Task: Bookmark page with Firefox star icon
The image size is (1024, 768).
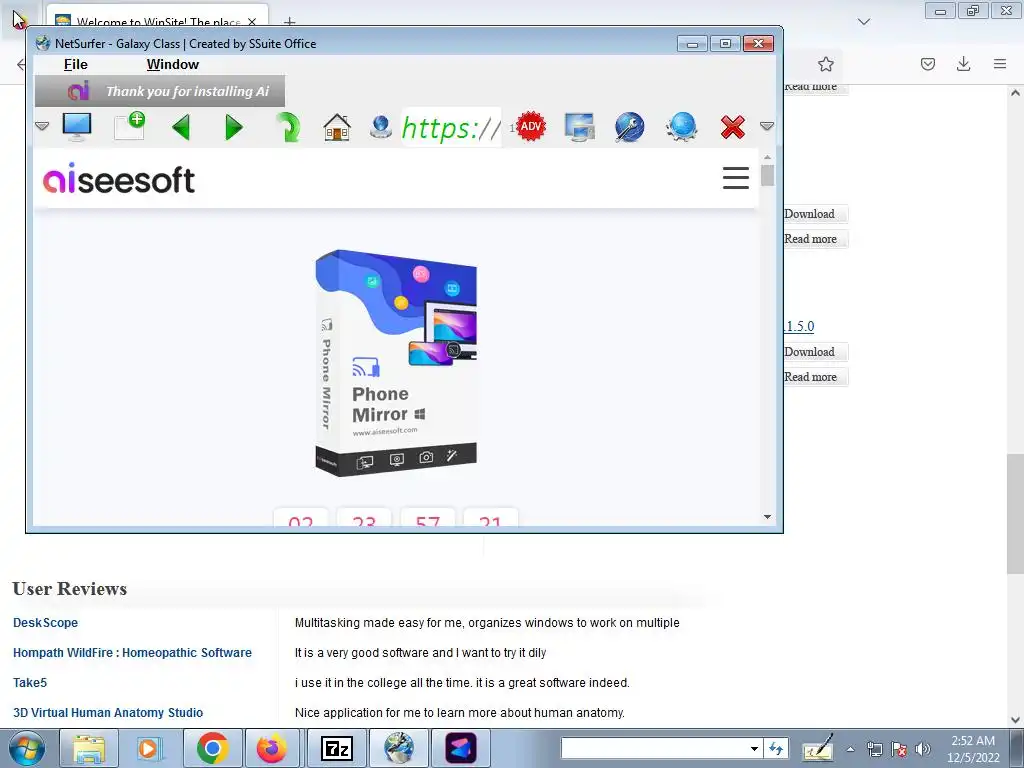Action: click(x=825, y=64)
